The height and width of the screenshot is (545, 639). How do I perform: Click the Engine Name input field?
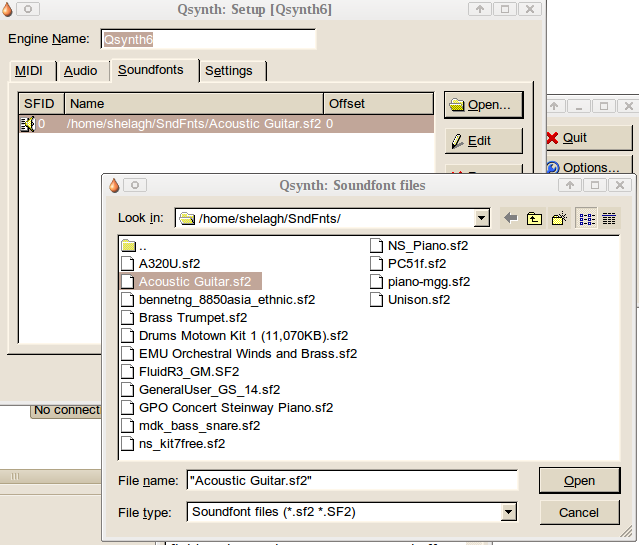tap(208, 39)
